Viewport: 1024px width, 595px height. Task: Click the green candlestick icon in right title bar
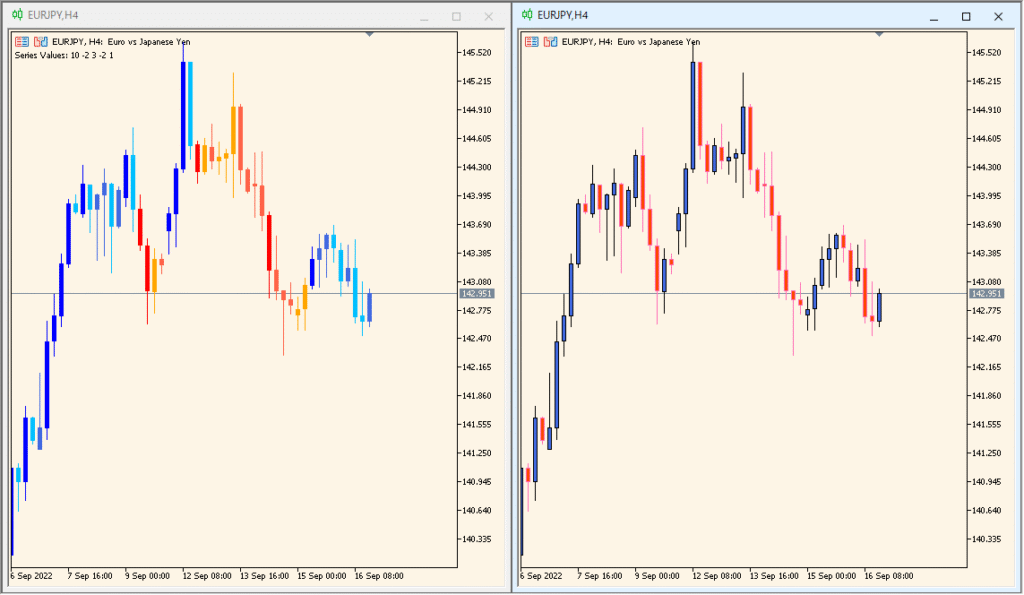click(525, 15)
